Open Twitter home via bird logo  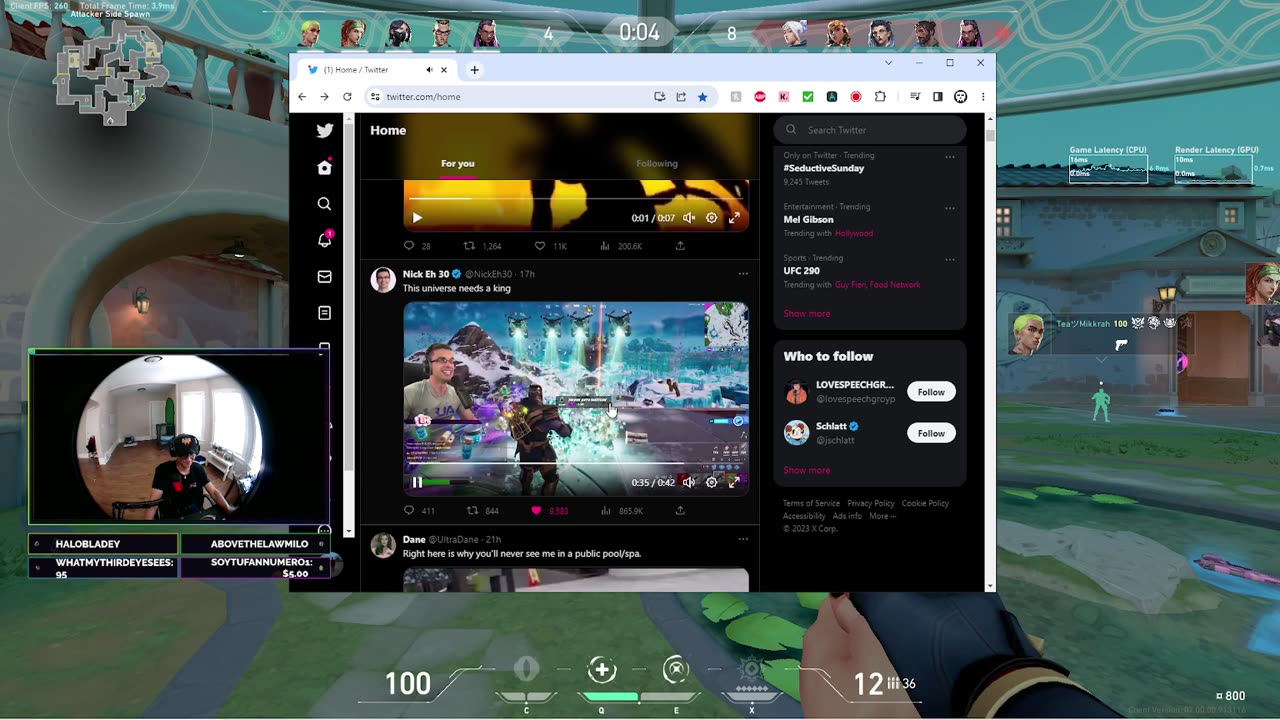(x=325, y=130)
